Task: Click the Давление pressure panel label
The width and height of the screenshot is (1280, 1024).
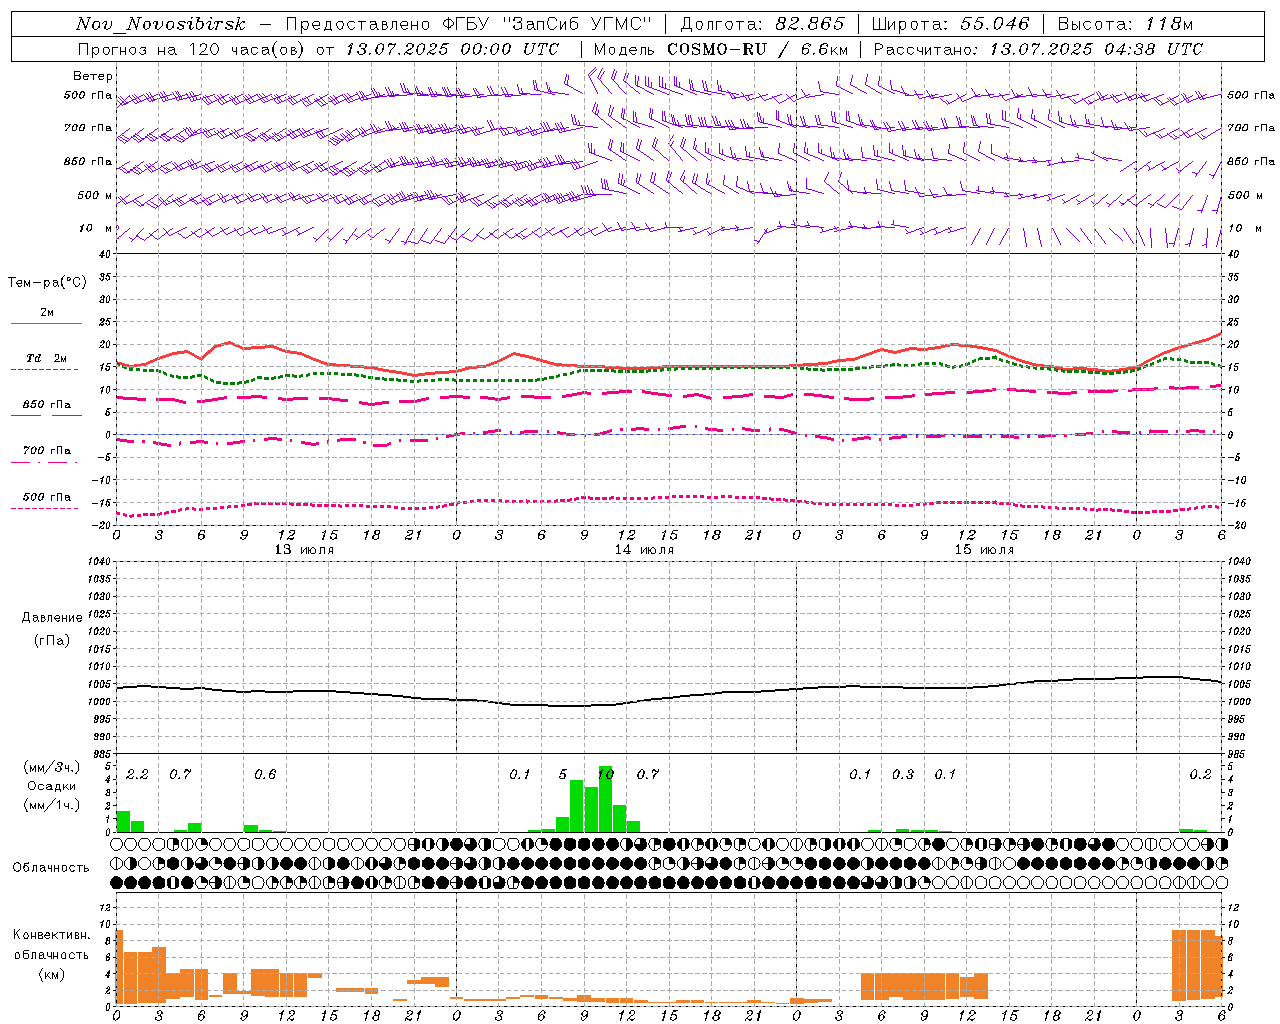Action: pyautogui.click(x=52, y=618)
